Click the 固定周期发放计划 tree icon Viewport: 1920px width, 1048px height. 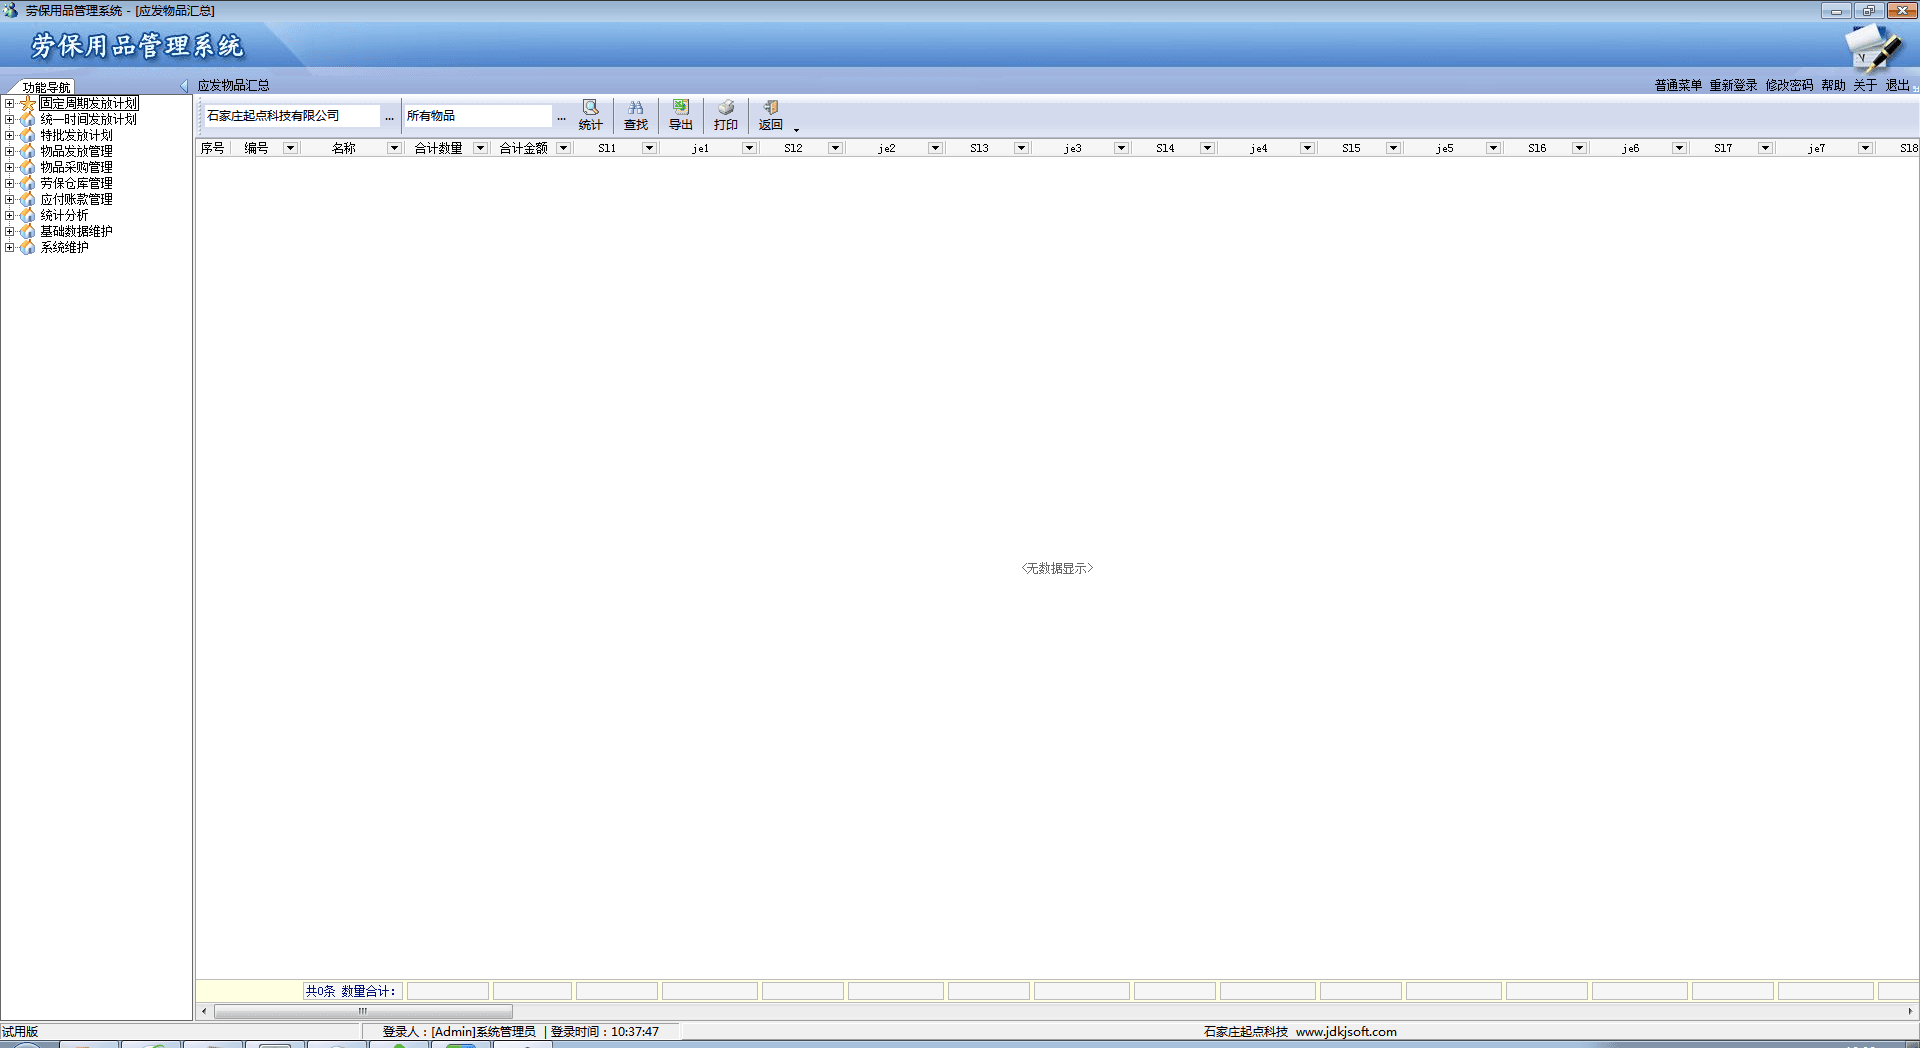pos(28,104)
